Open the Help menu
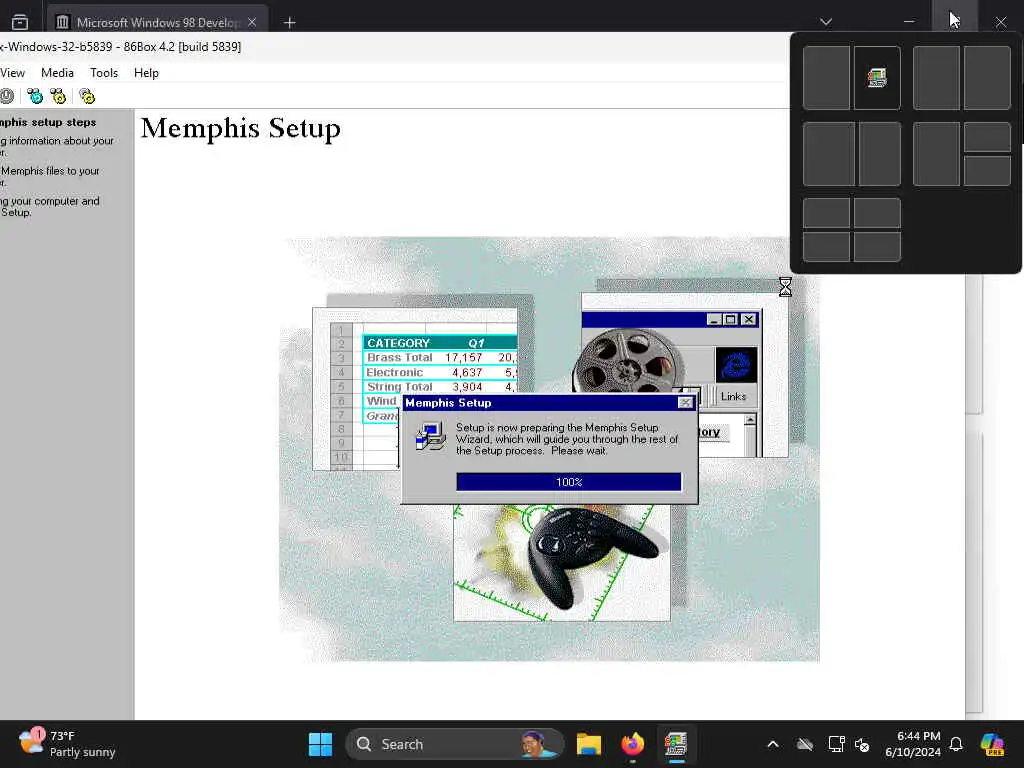 tap(146, 72)
